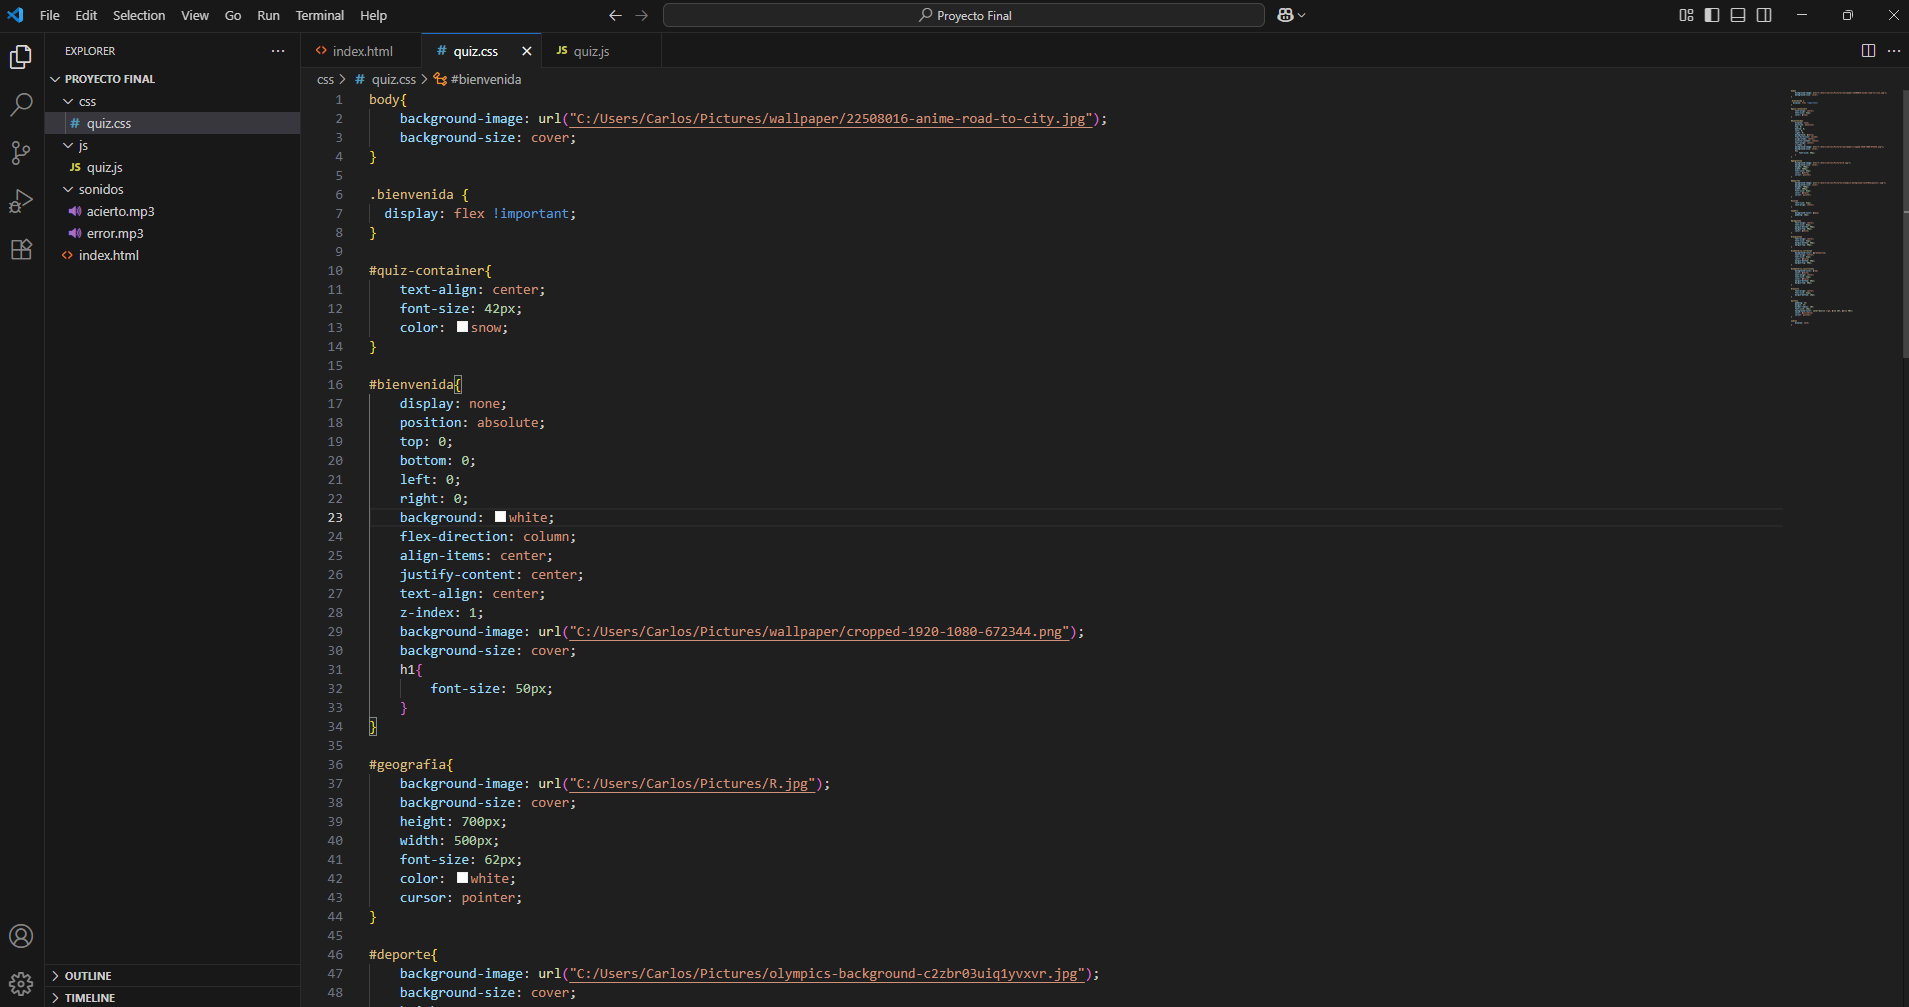Expand the OUTLINE section

(88, 976)
